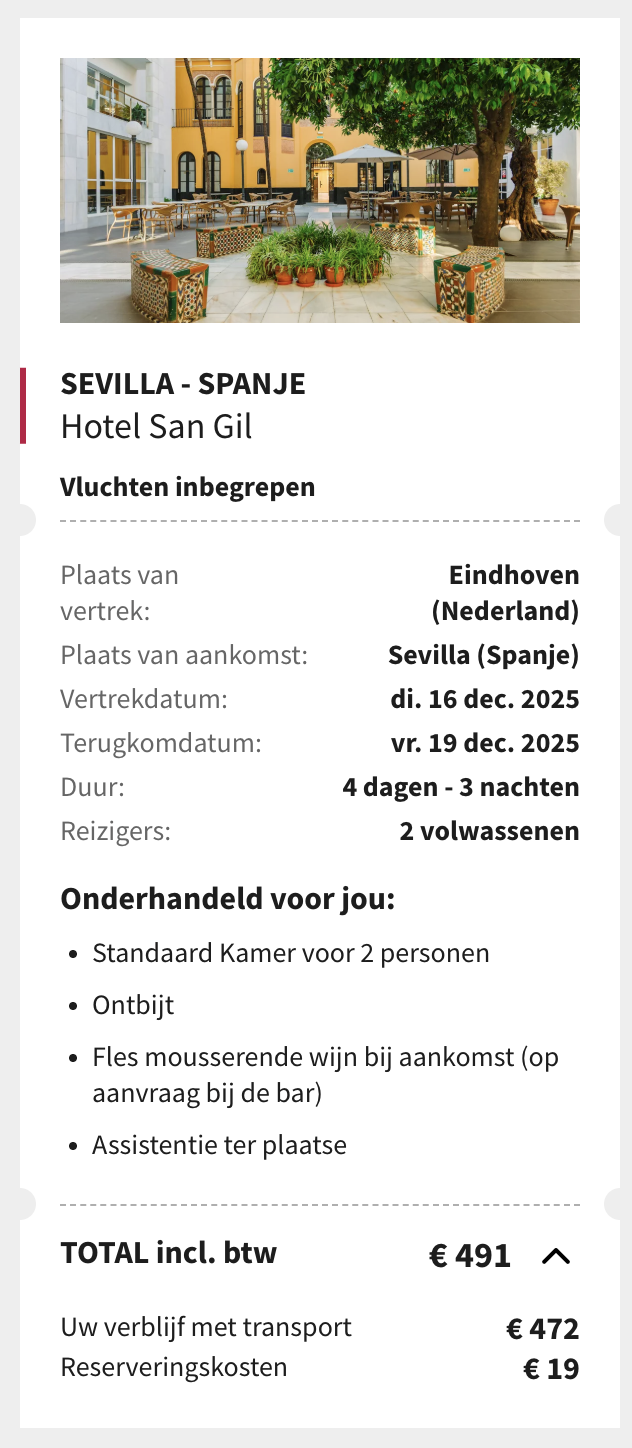The height and width of the screenshot is (1448, 632).
Task: Click the Reserveringskosten line
Action: (174, 1367)
